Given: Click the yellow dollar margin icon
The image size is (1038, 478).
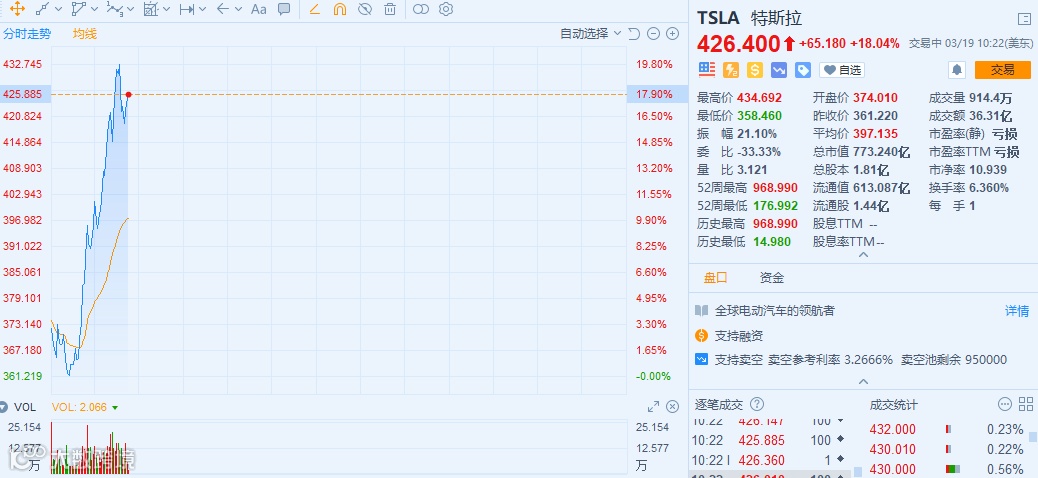Looking at the screenshot, I should coord(755,70).
